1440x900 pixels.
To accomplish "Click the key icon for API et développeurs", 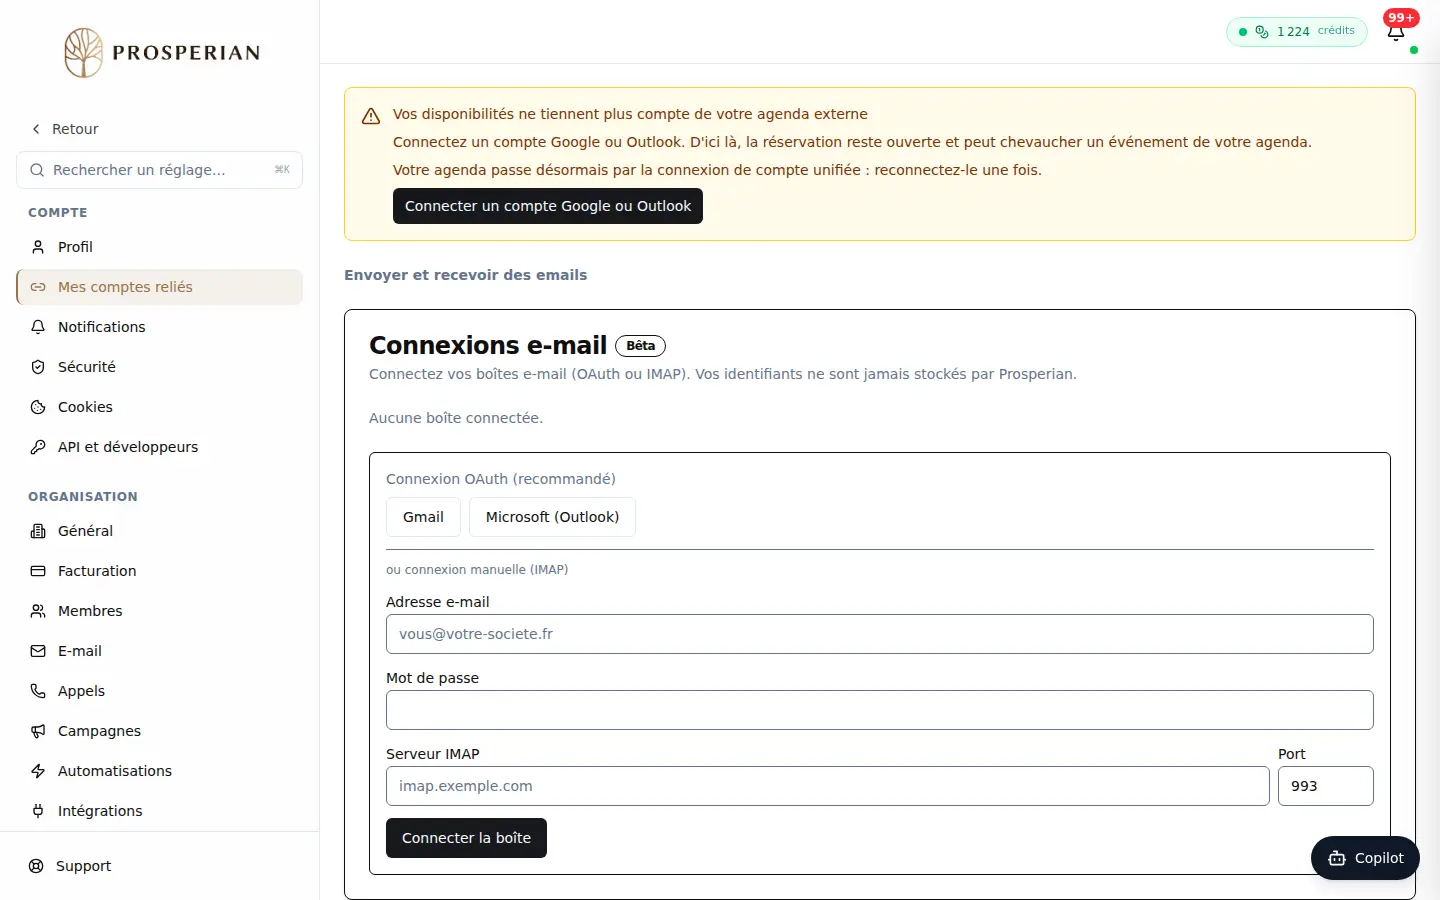I will 38,447.
